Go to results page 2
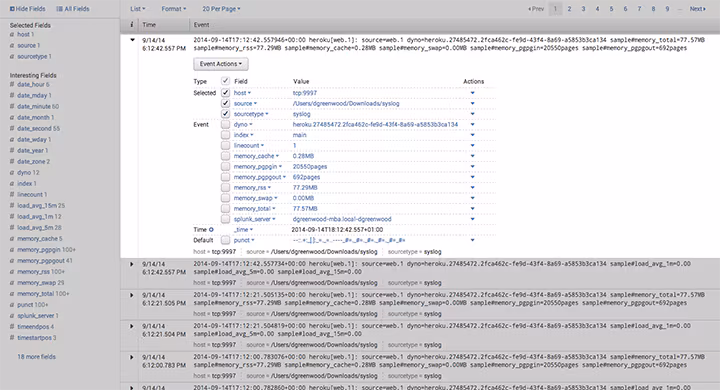 569,9
